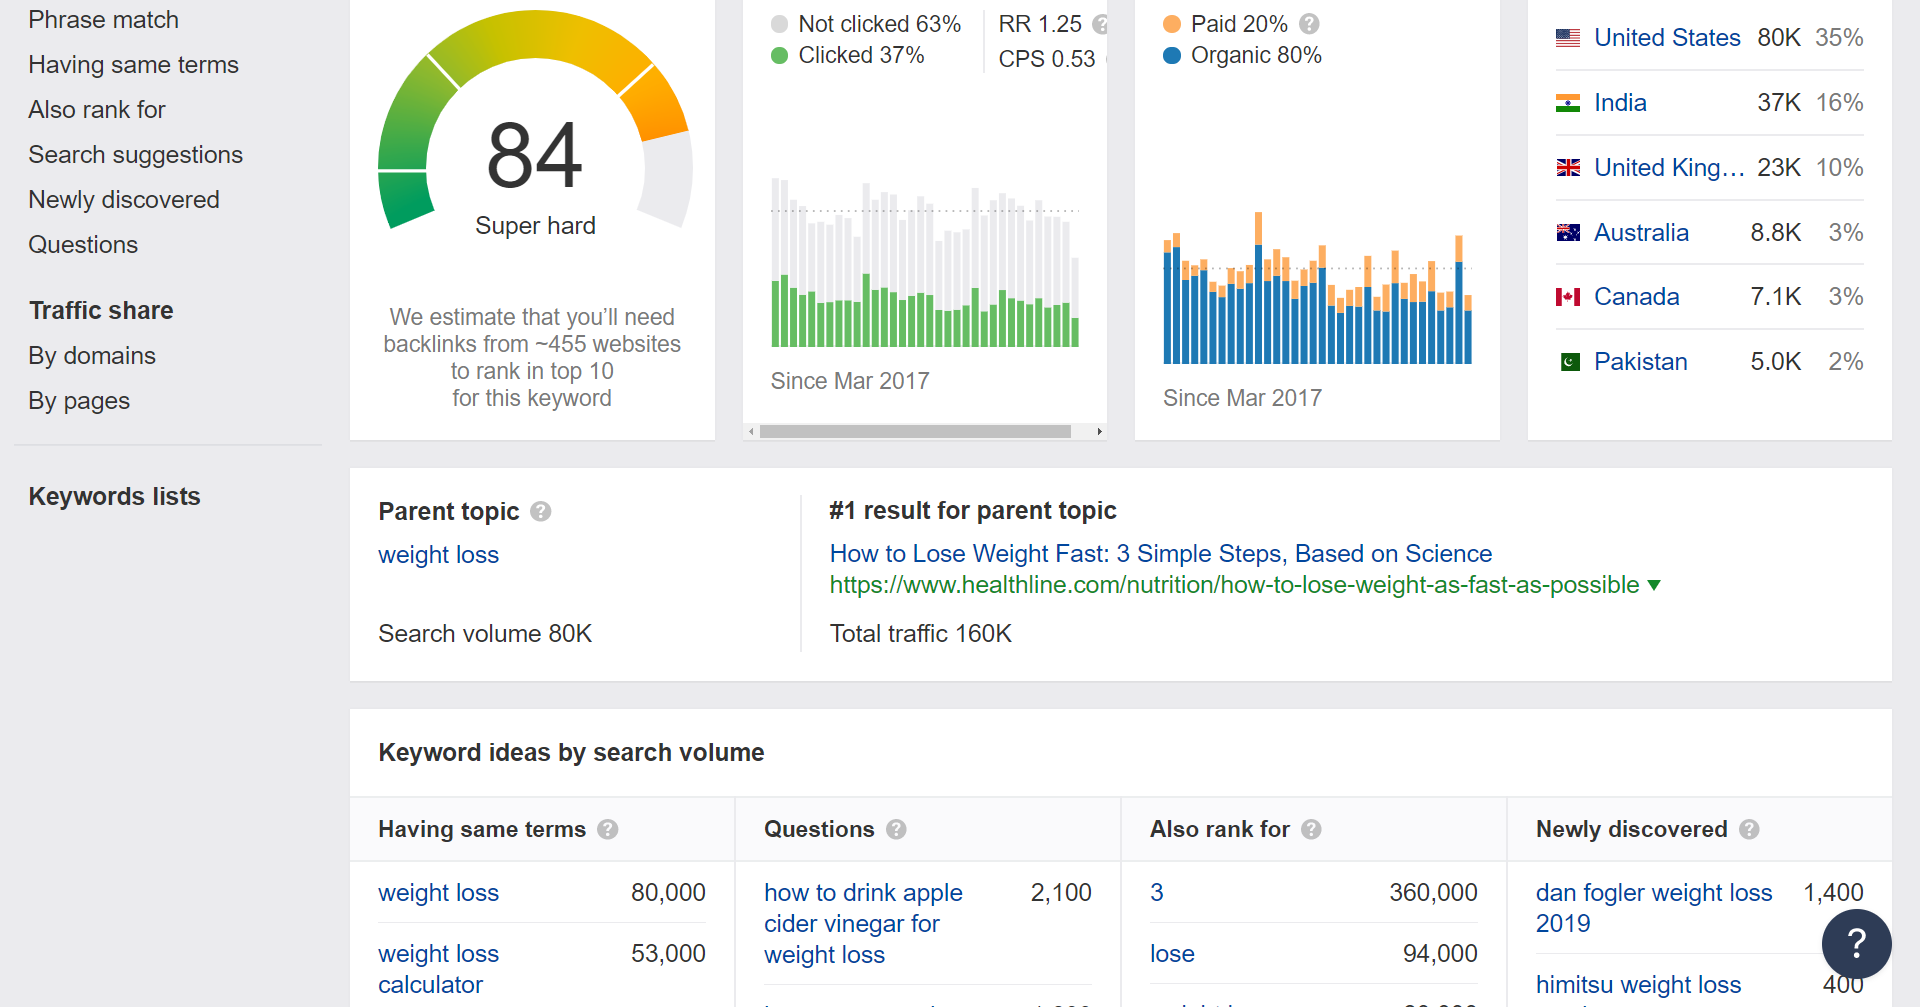Open Canada country link
Image resolution: width=1920 pixels, height=1007 pixels.
pos(1636,297)
